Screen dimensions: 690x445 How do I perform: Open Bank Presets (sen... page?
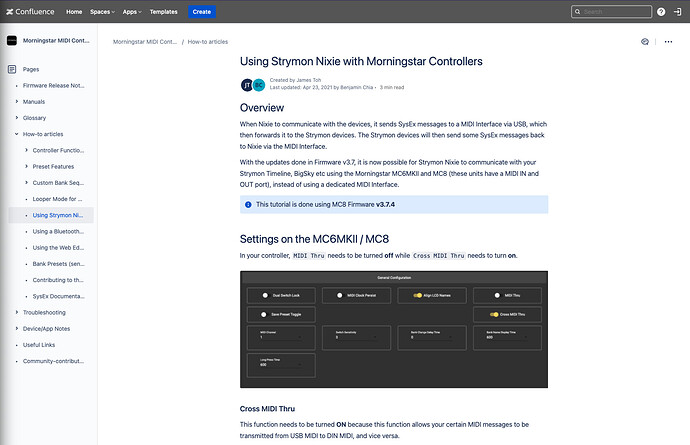59,264
